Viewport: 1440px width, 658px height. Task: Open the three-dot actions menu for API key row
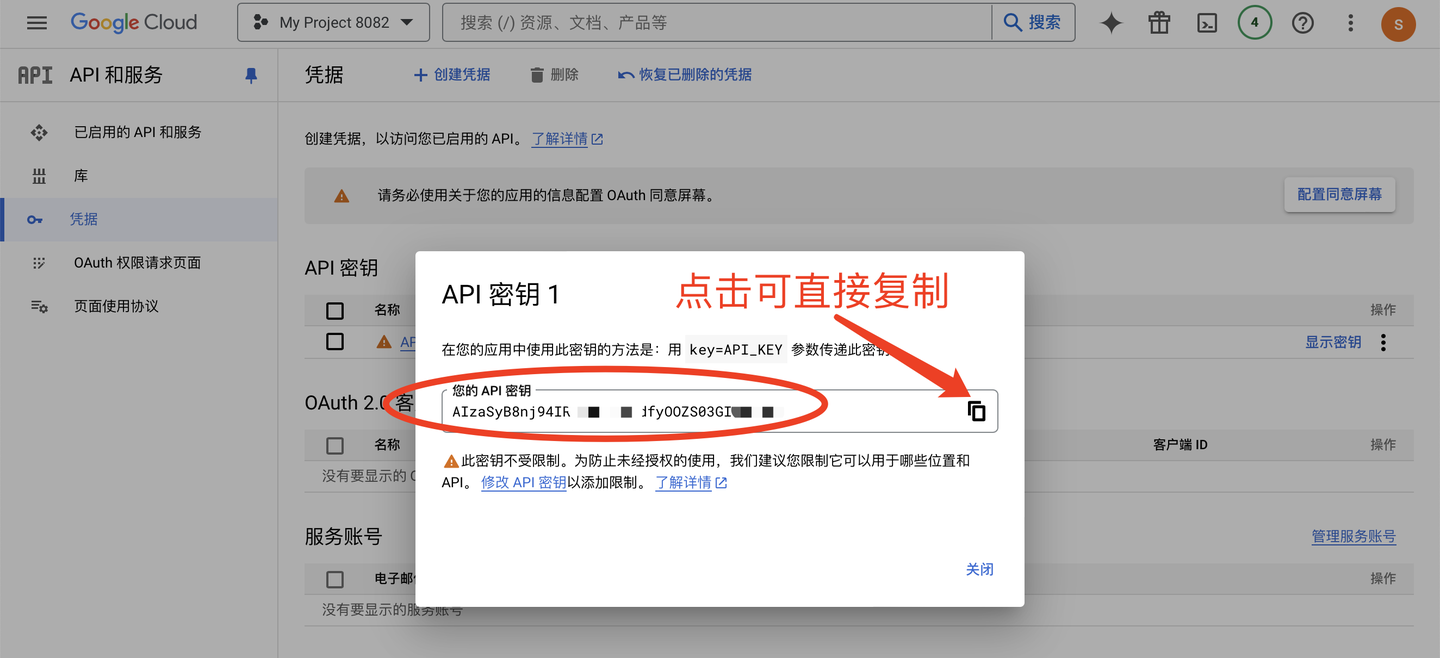(1383, 342)
